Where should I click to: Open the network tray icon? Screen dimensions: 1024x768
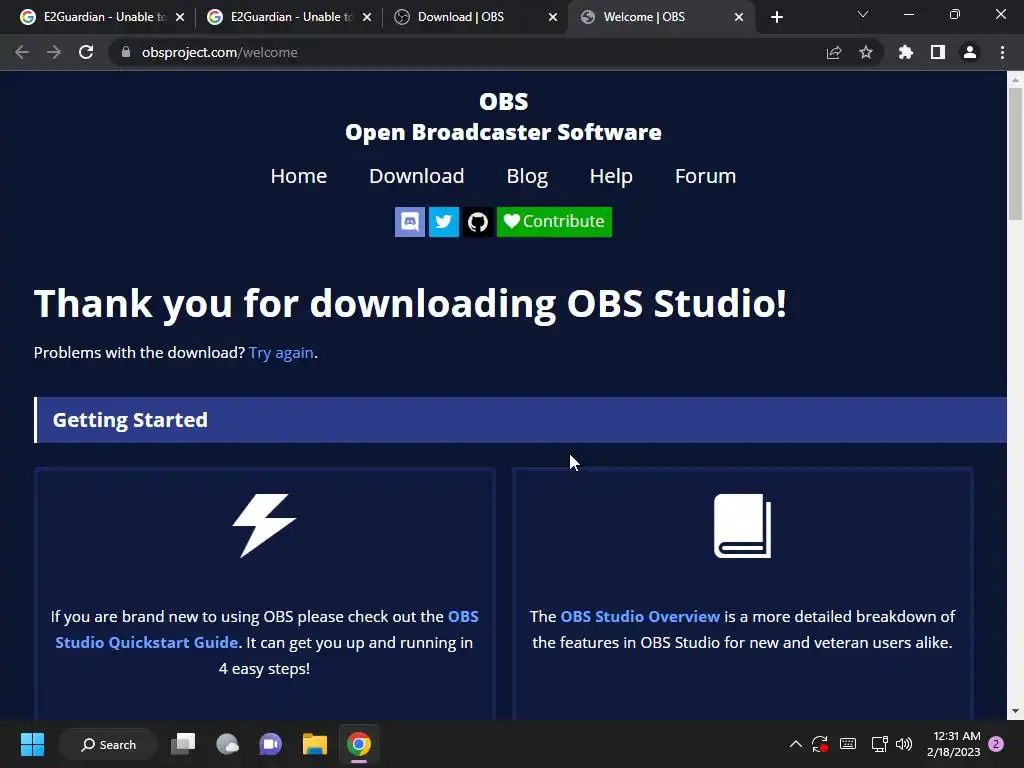[x=879, y=744]
